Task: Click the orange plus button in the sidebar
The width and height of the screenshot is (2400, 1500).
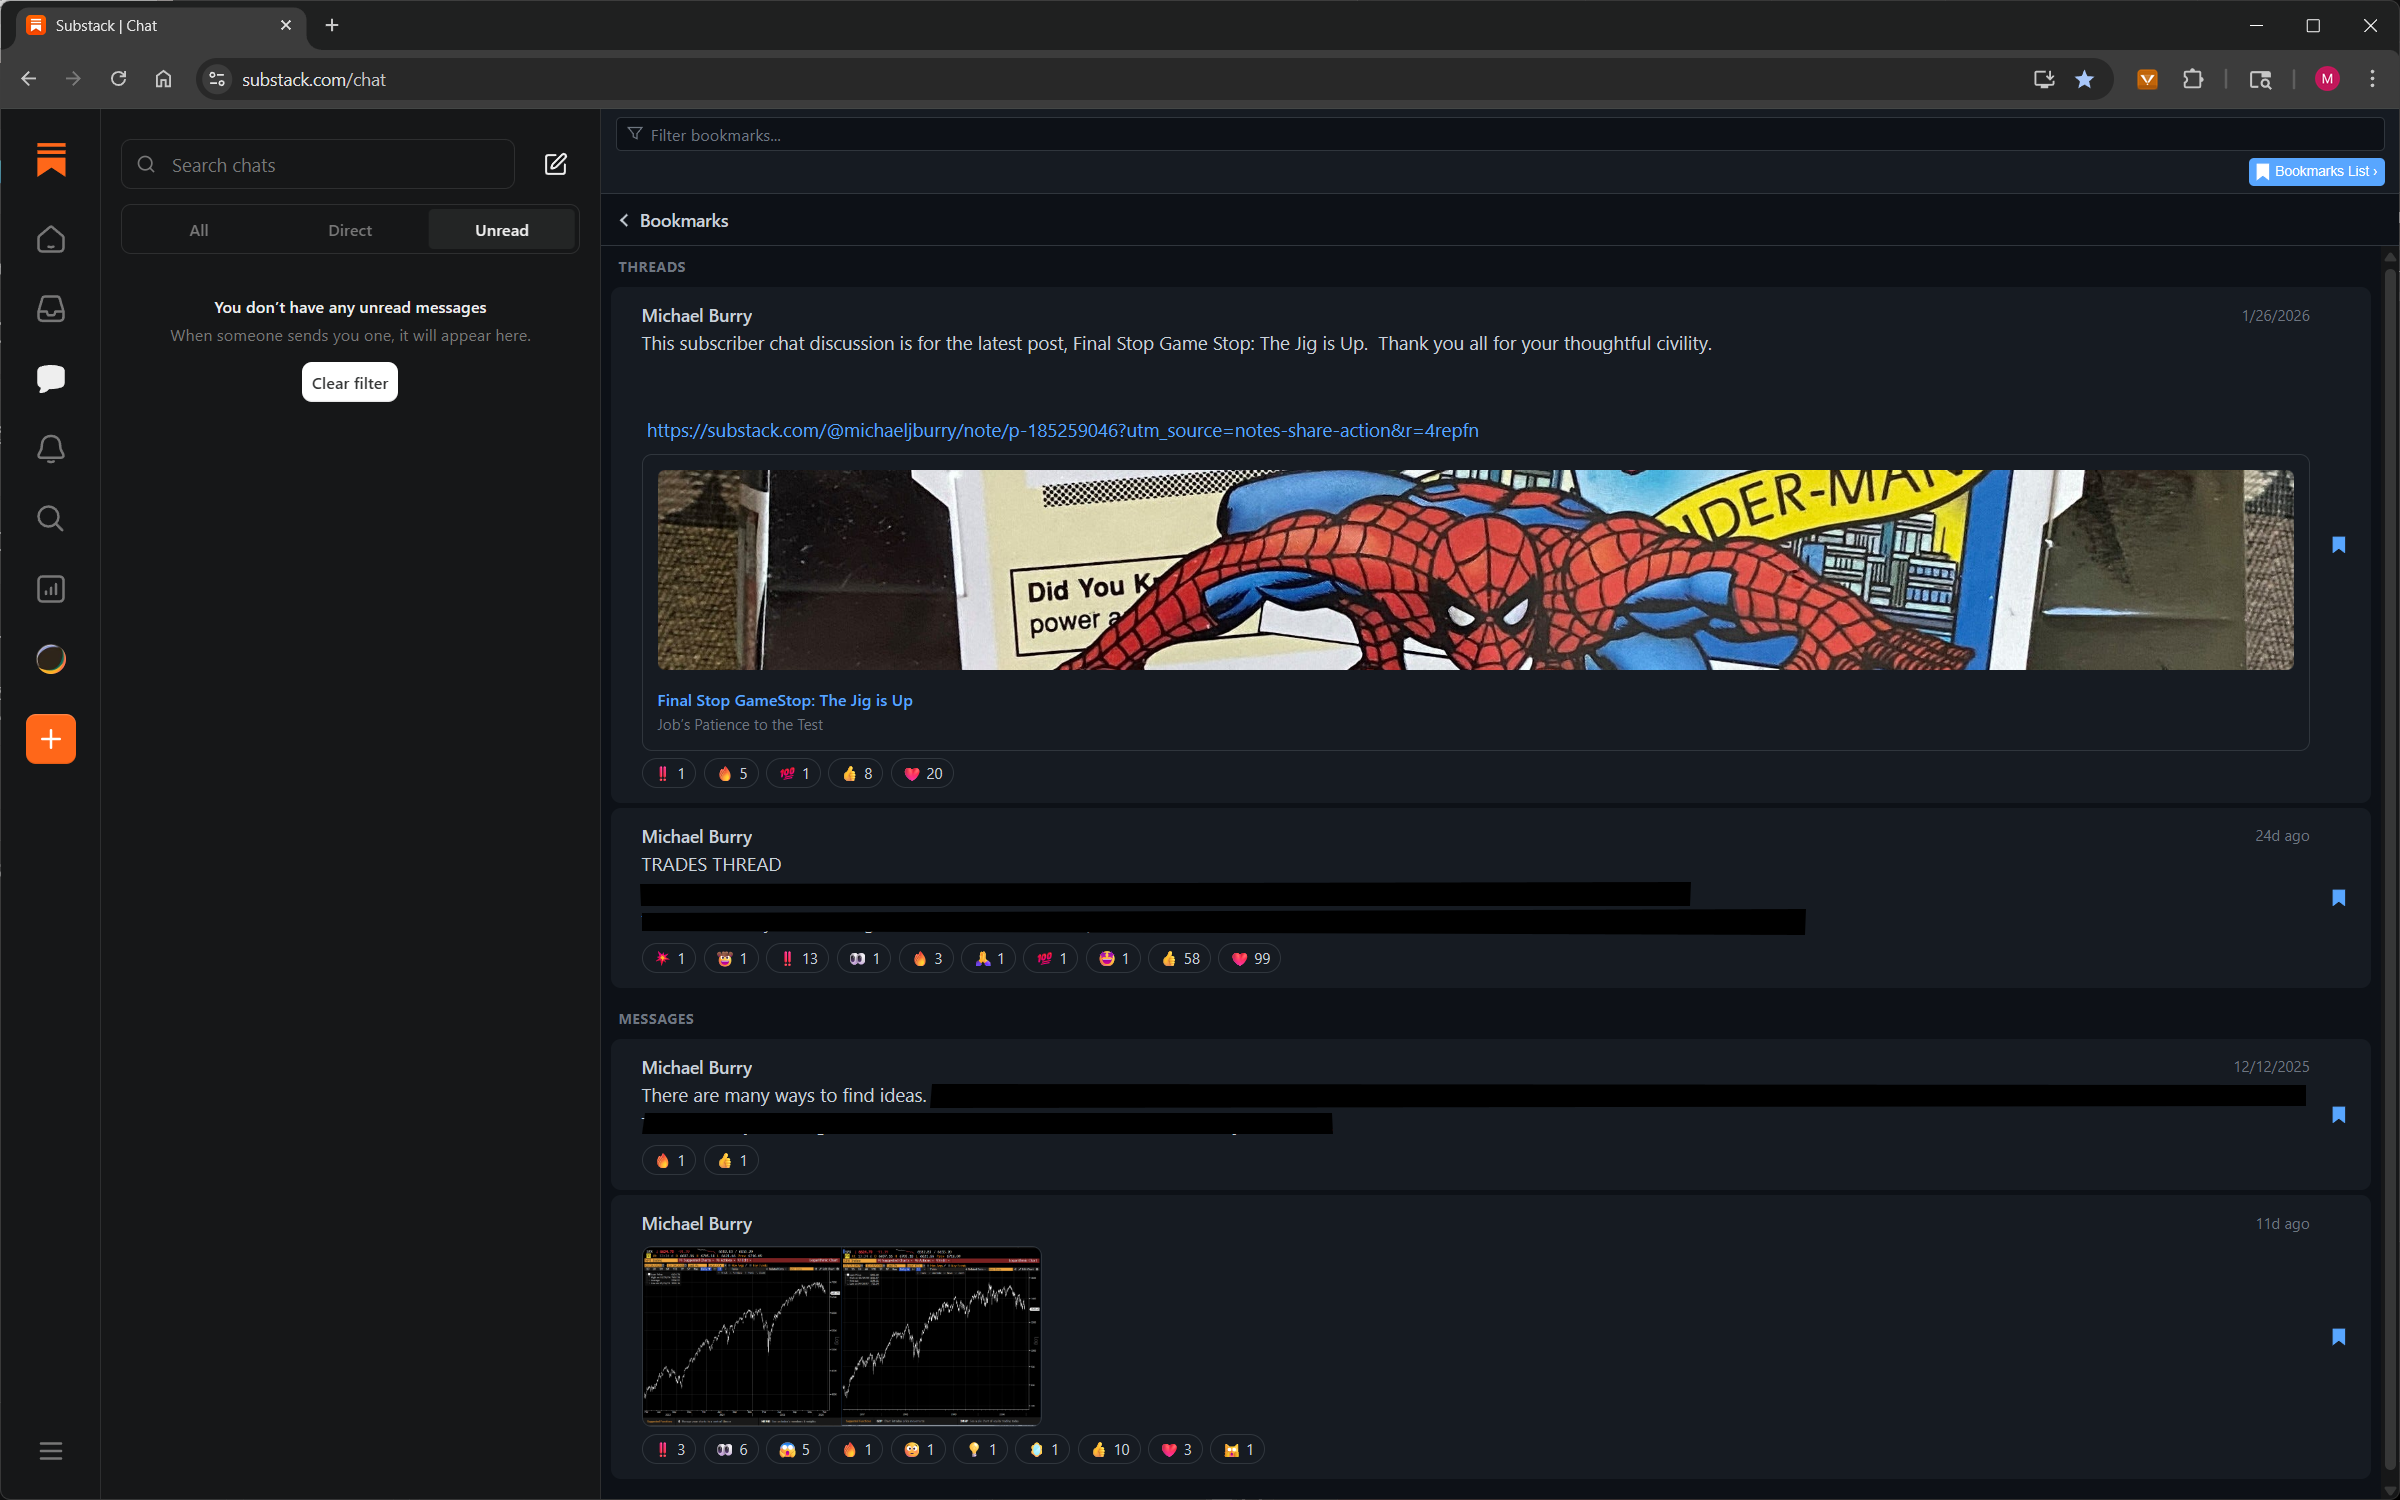Action: tap(50, 738)
